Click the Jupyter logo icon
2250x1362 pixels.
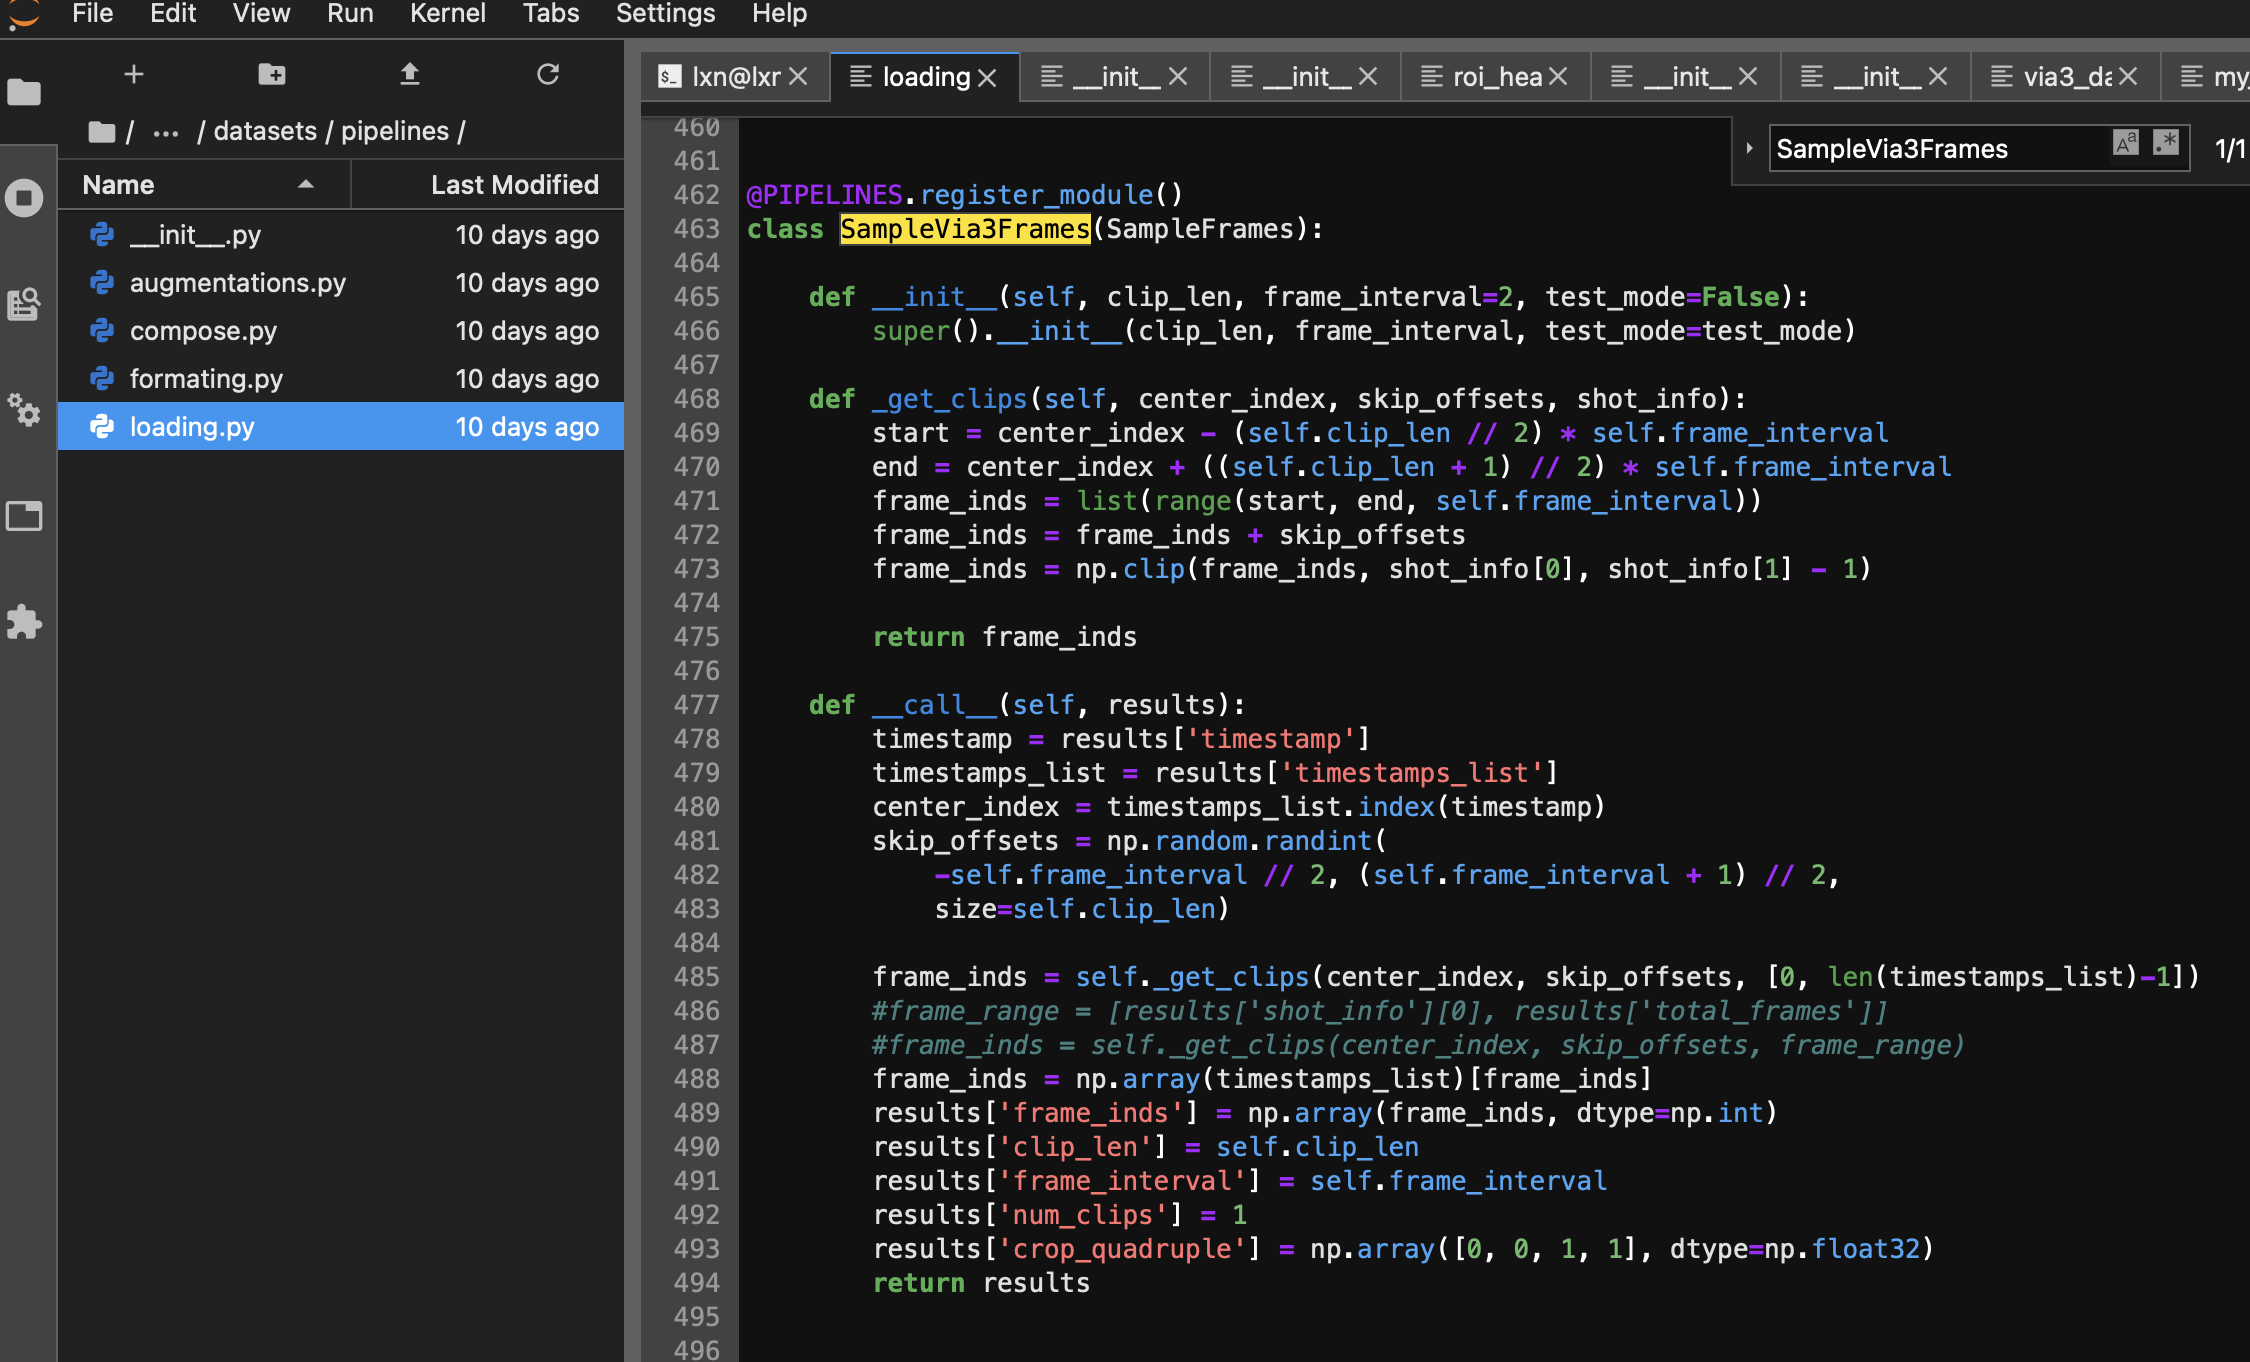pyautogui.click(x=24, y=14)
